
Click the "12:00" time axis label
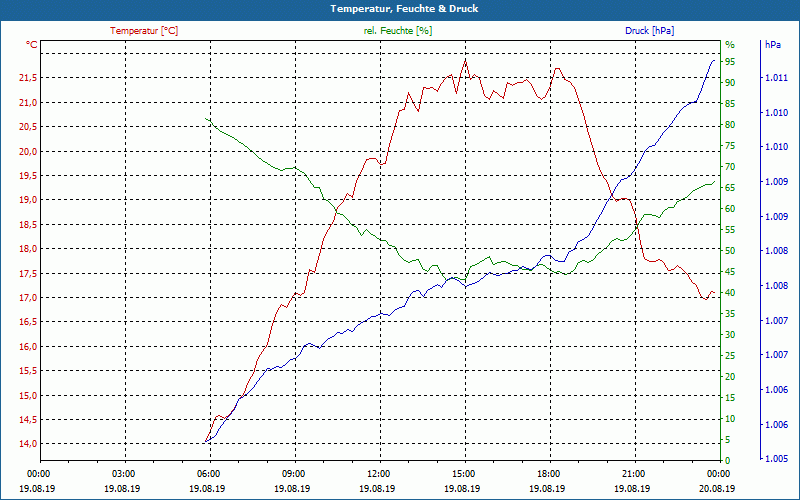click(x=379, y=474)
